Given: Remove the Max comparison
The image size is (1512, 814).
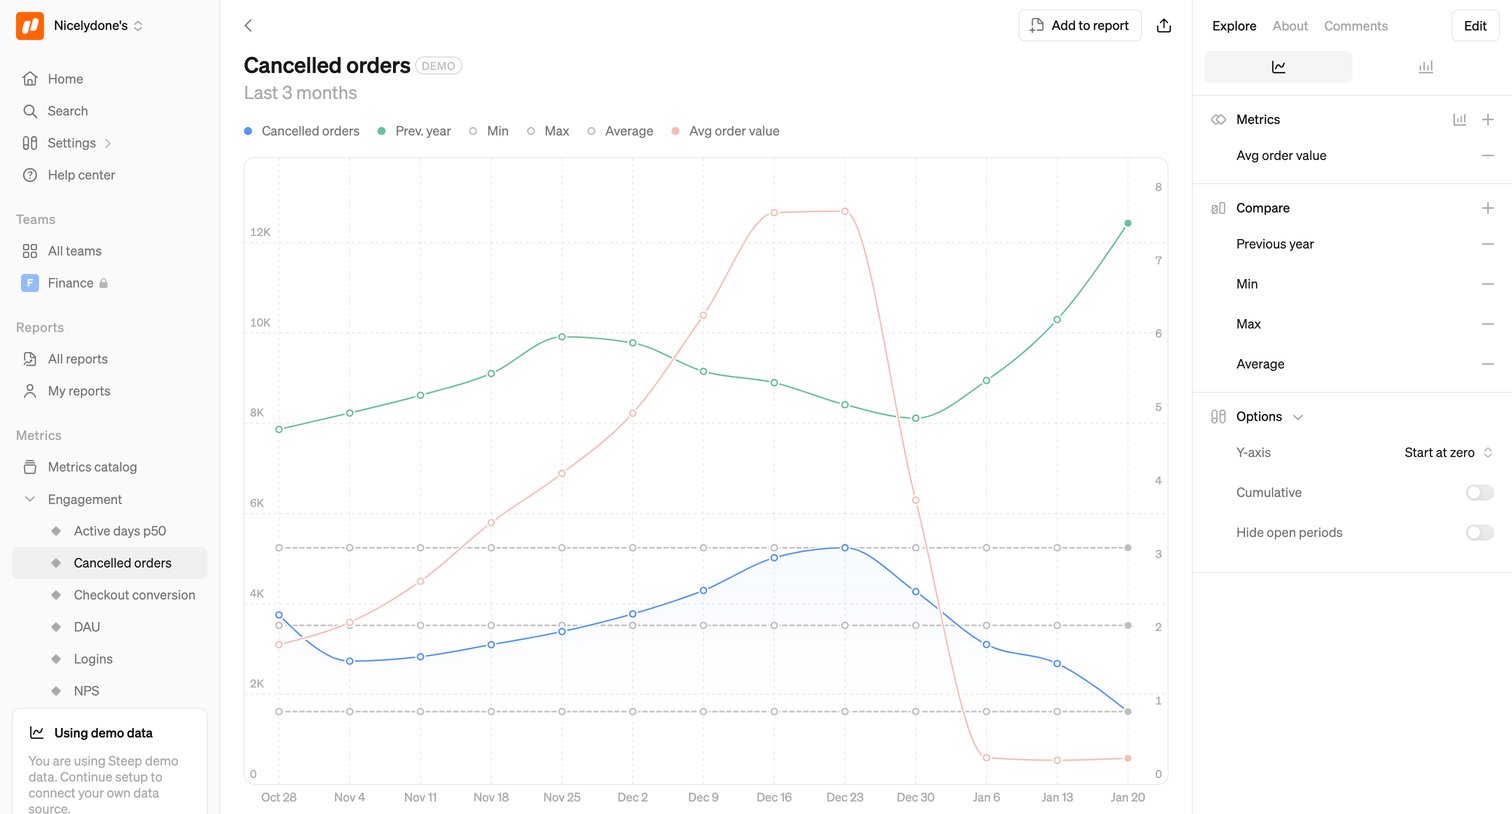Looking at the screenshot, I should point(1488,324).
